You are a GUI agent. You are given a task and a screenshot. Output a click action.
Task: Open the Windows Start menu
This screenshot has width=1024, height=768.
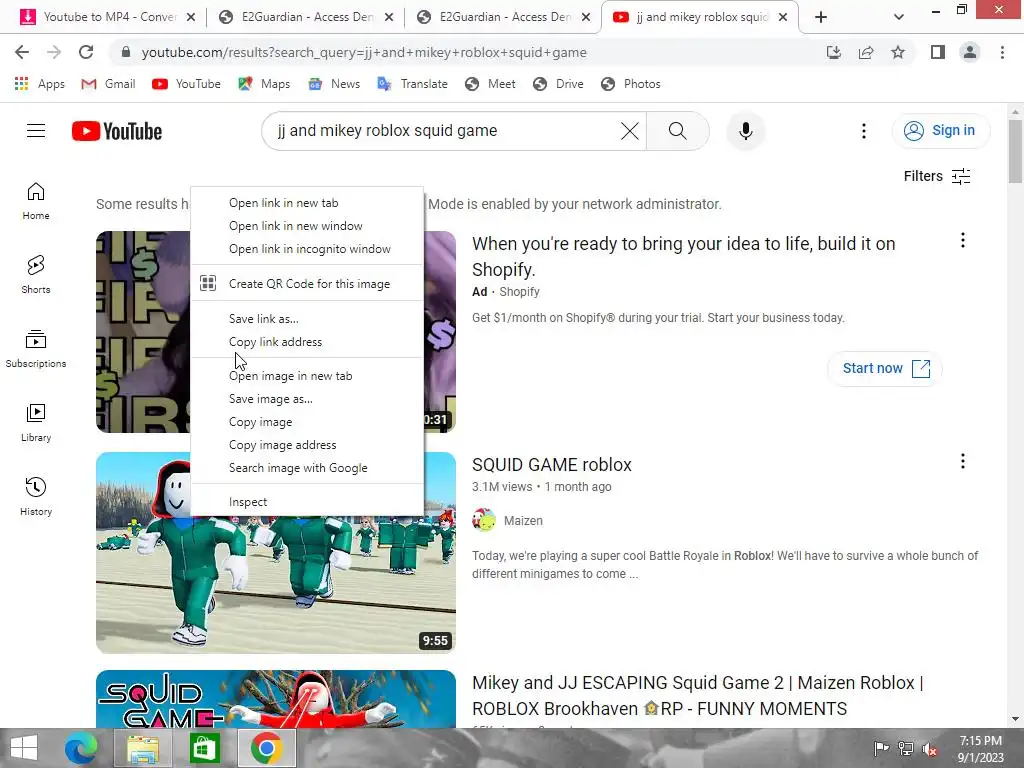(24, 748)
